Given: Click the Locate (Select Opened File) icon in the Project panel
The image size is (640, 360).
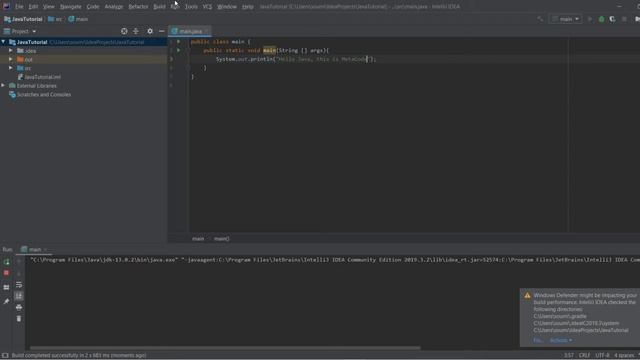Looking at the screenshot, I should (124, 31).
